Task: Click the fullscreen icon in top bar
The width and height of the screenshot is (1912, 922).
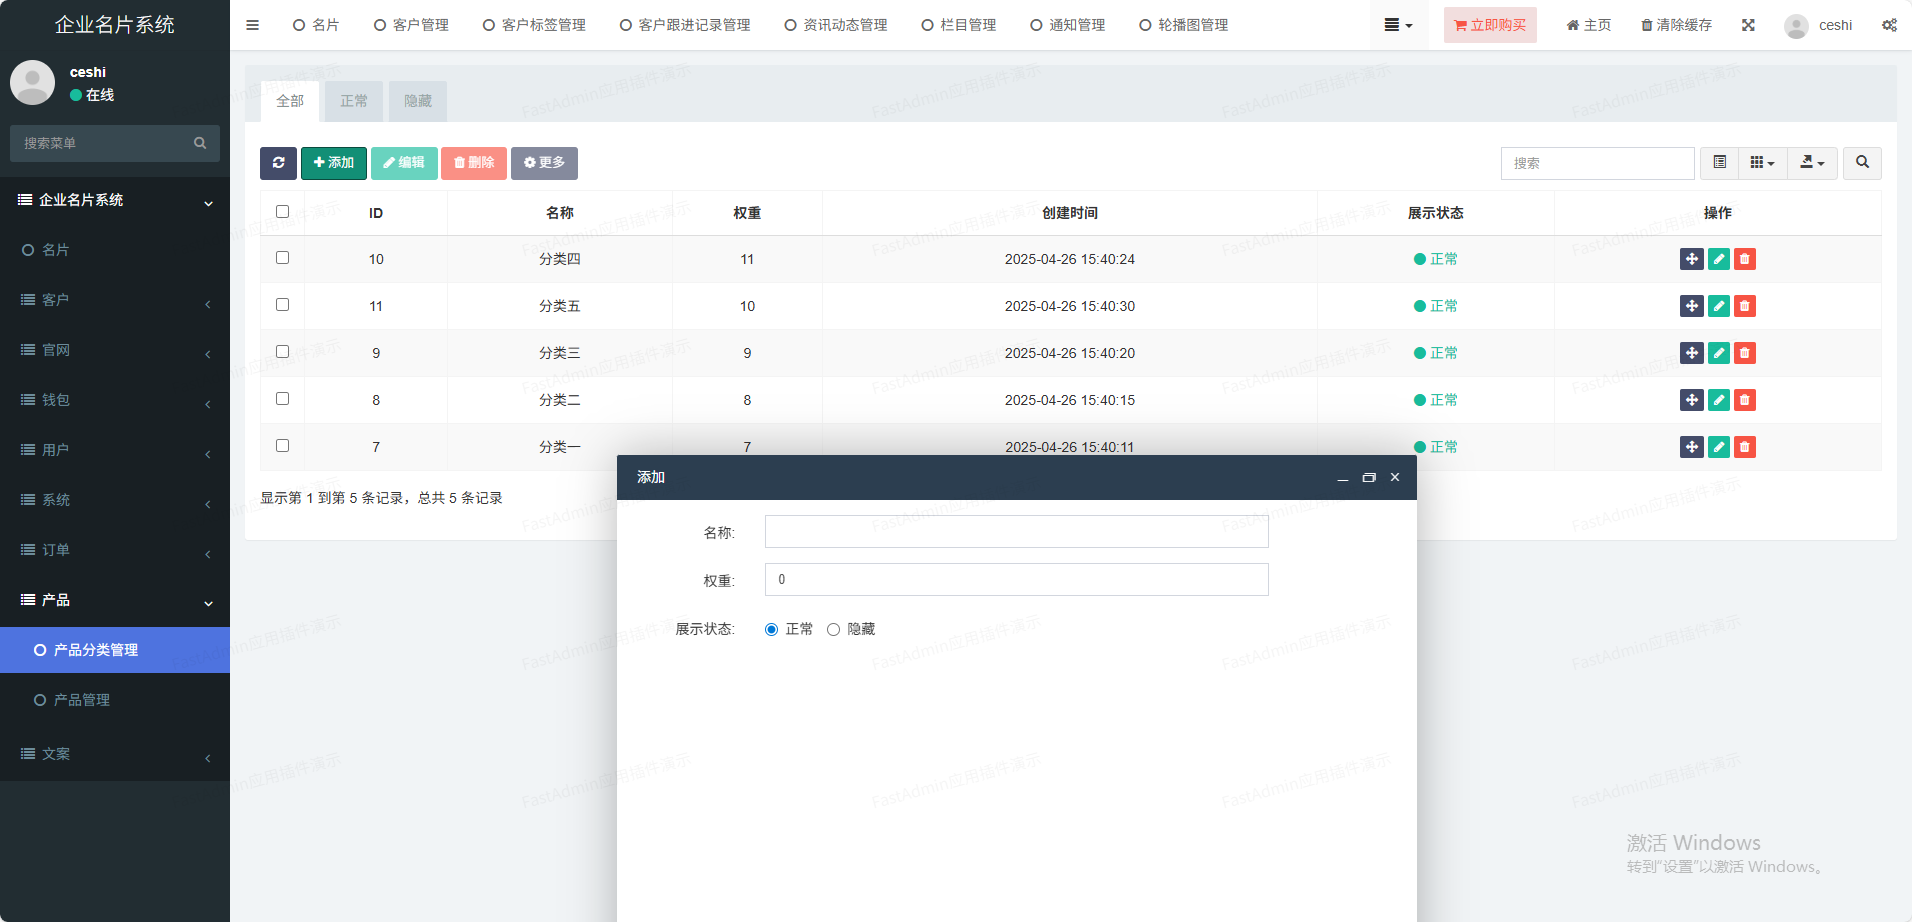Action: point(1748,25)
